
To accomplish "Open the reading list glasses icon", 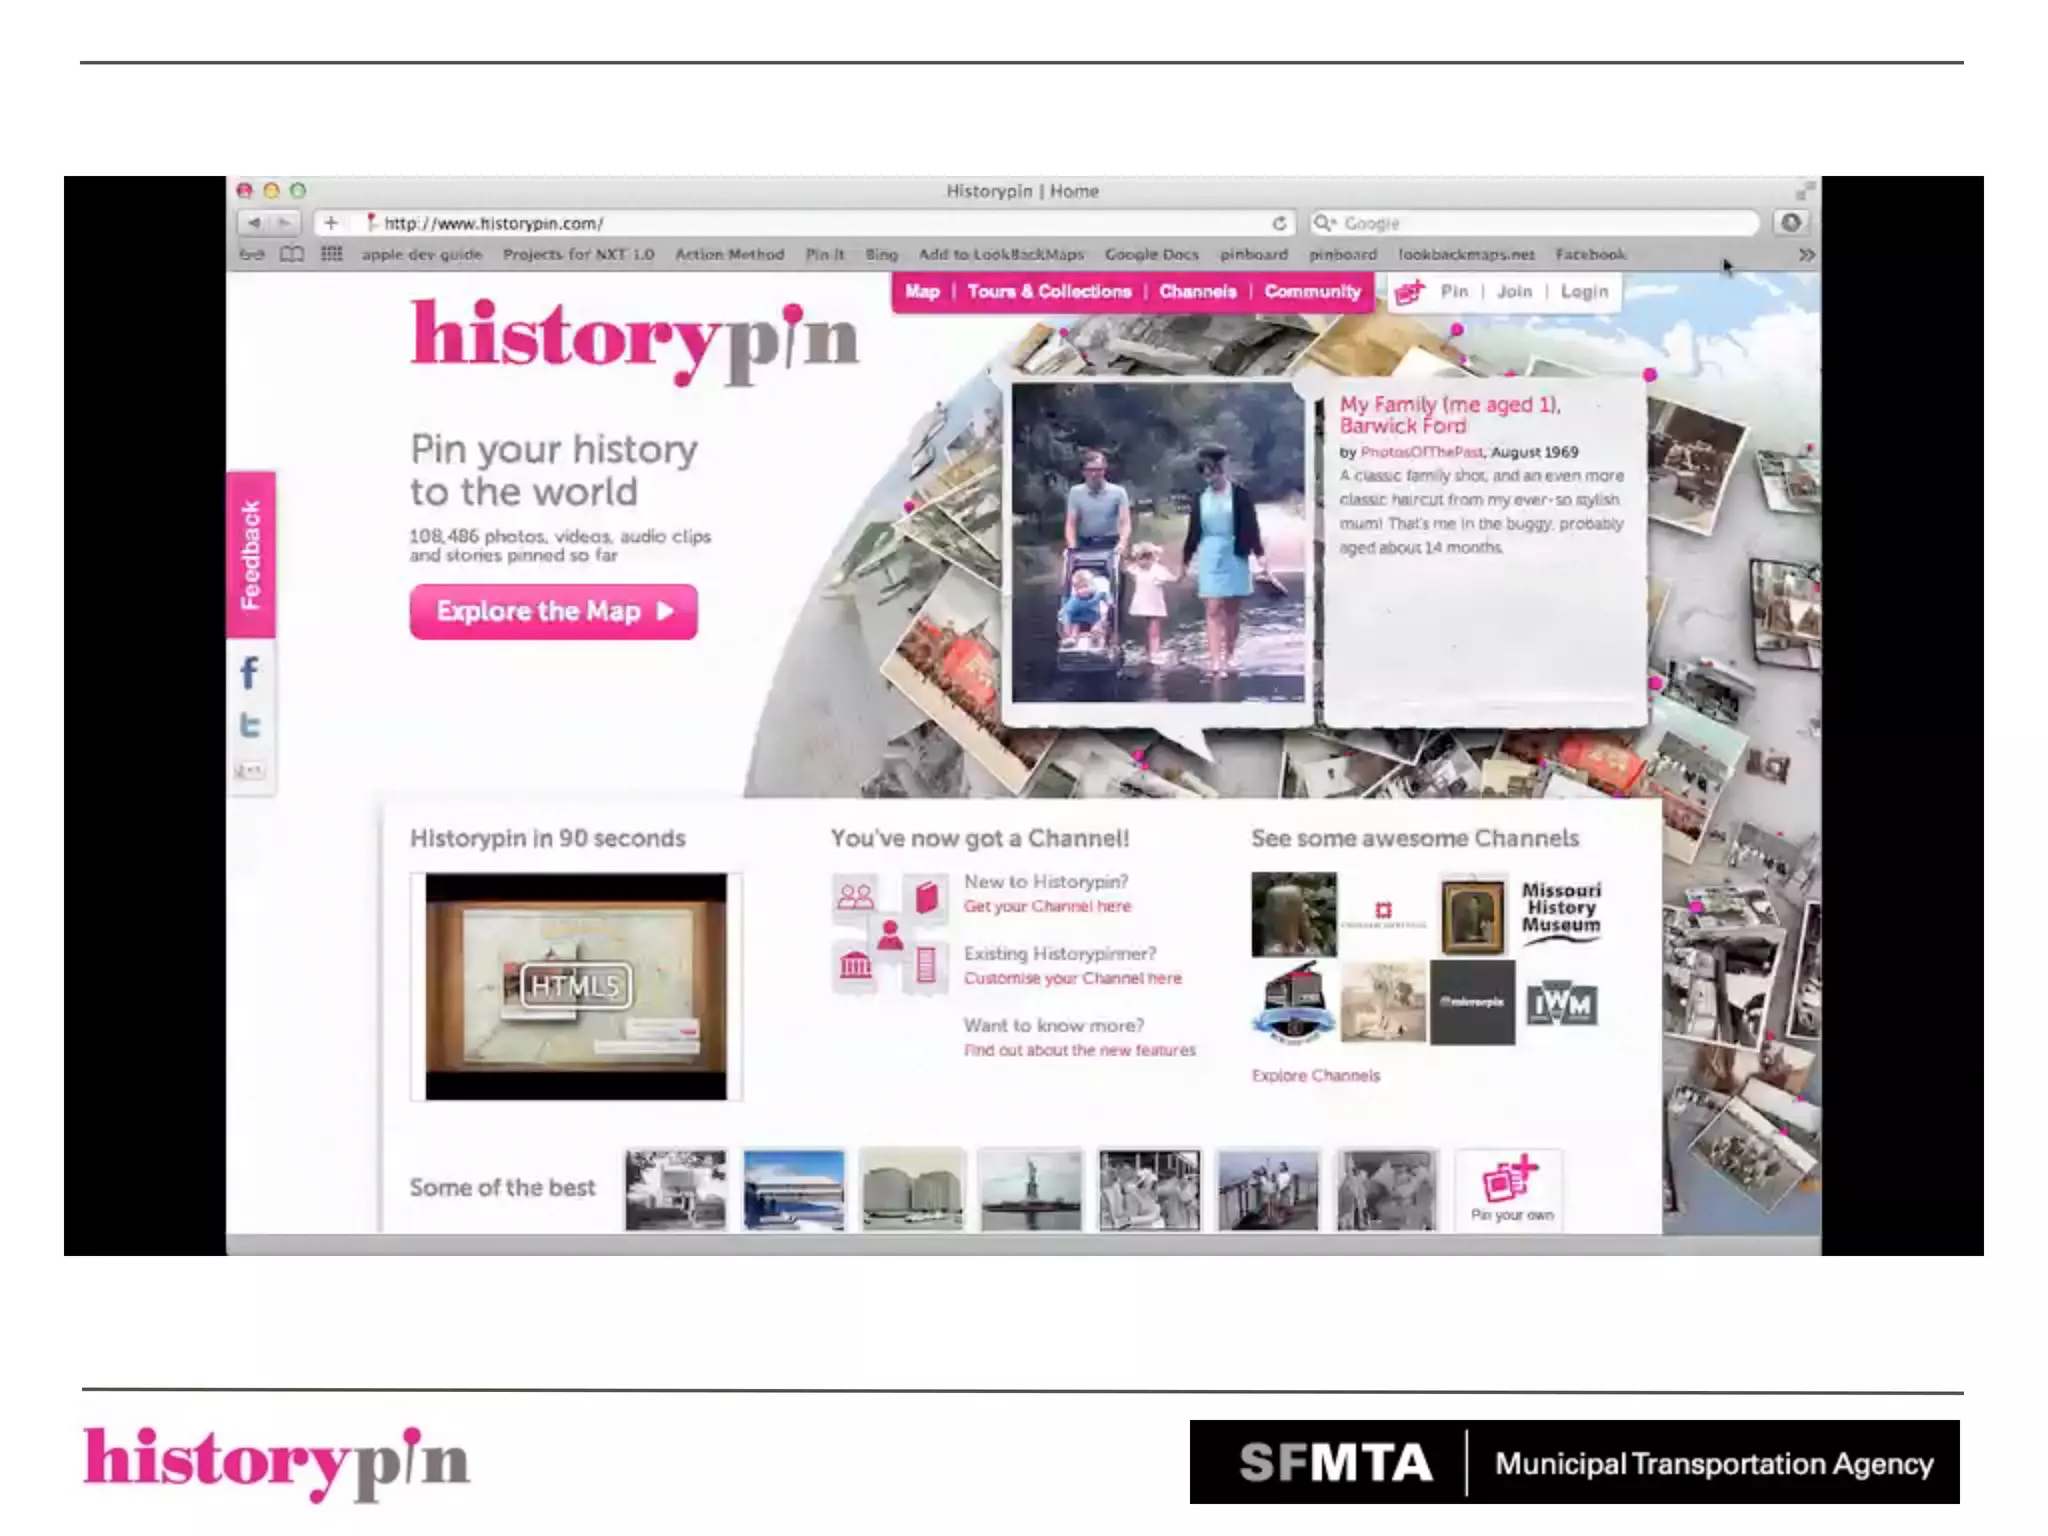I will [x=251, y=255].
